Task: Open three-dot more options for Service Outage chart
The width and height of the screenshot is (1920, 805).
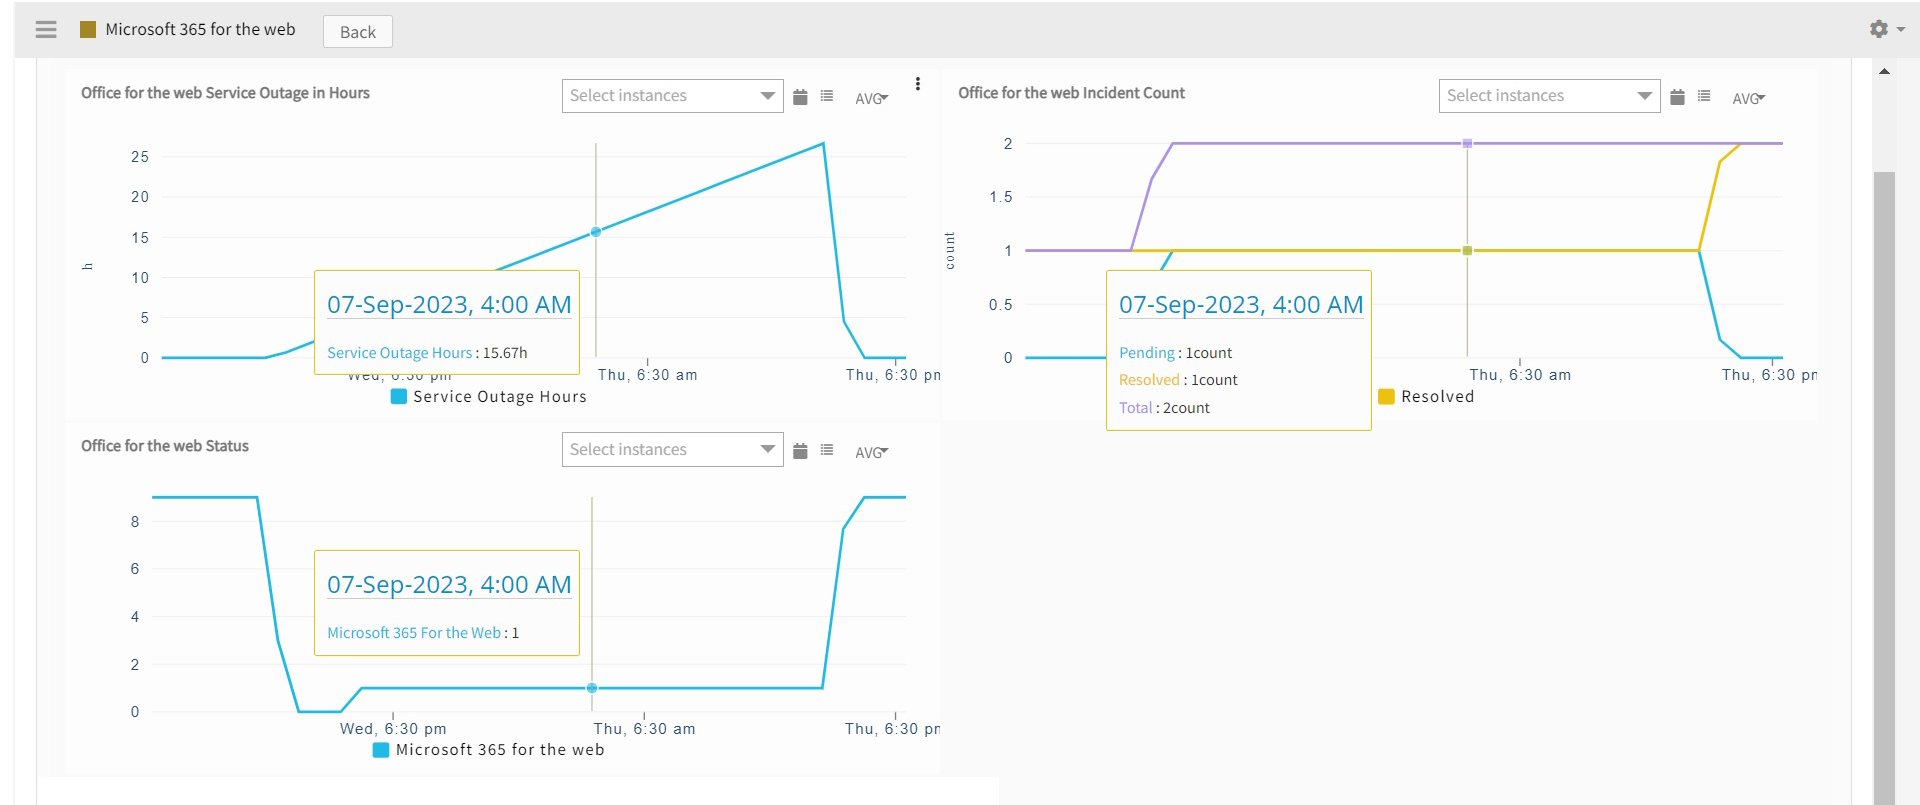Action: coord(918,84)
